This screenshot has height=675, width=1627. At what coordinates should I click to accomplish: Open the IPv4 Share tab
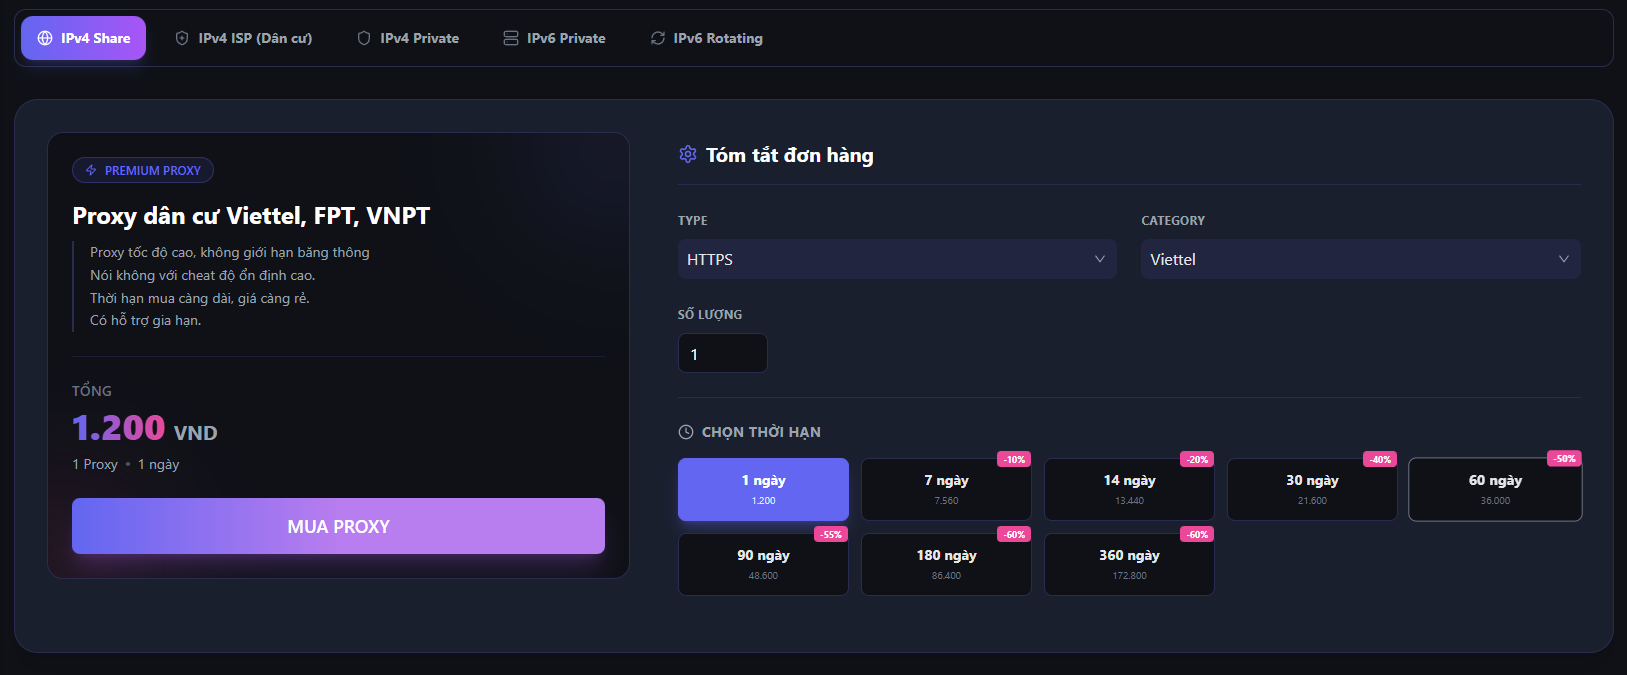[83, 38]
